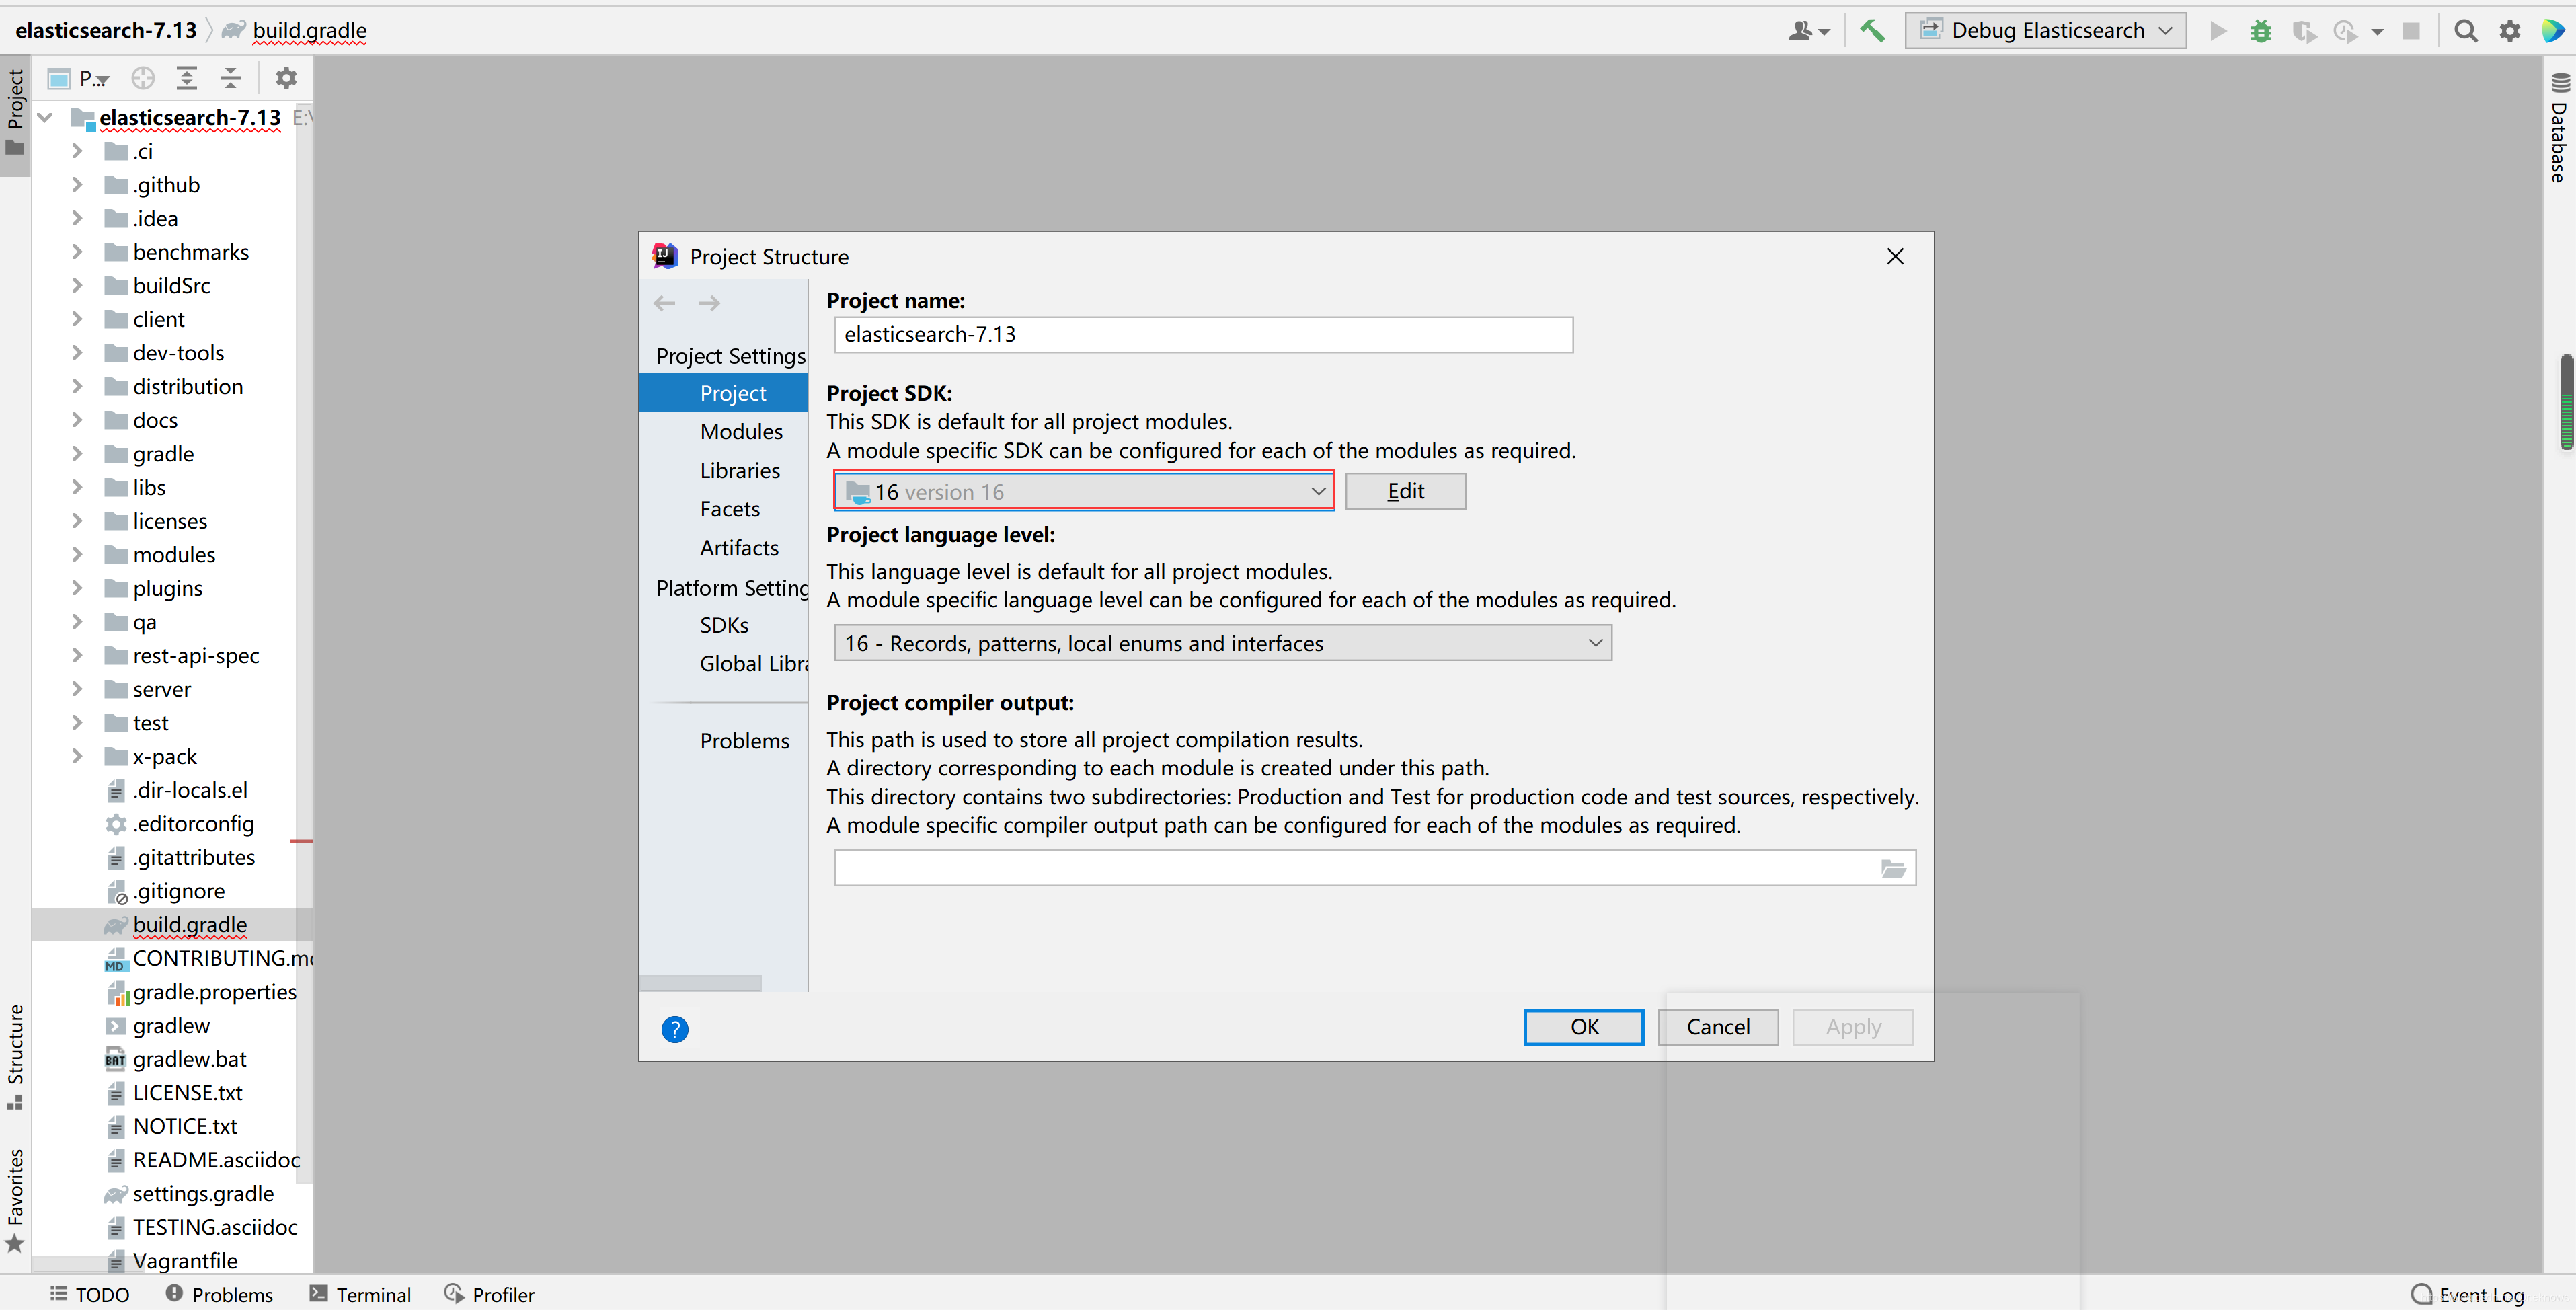Click the green Debug bug icon
Viewport: 2576px width, 1310px height.
(x=2260, y=31)
